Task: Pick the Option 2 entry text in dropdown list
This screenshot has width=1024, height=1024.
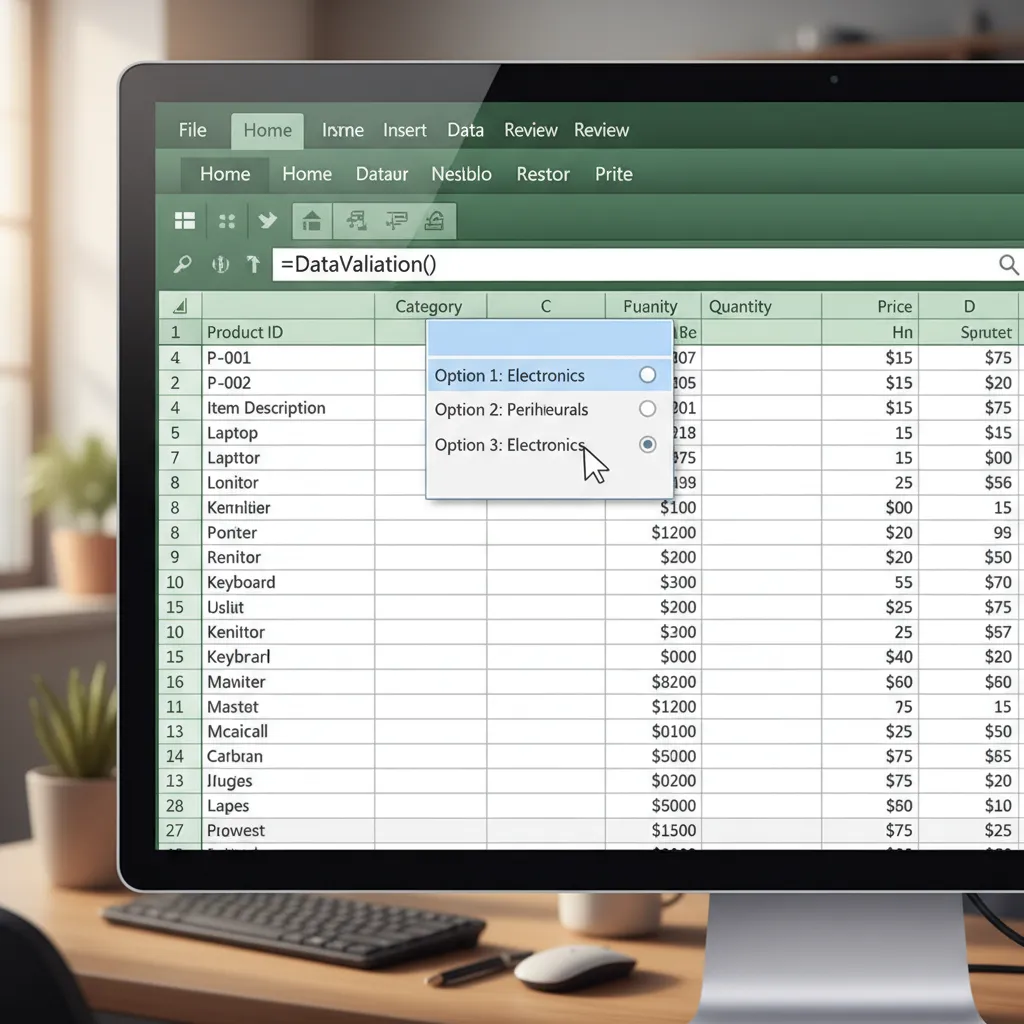Action: [x=511, y=410]
